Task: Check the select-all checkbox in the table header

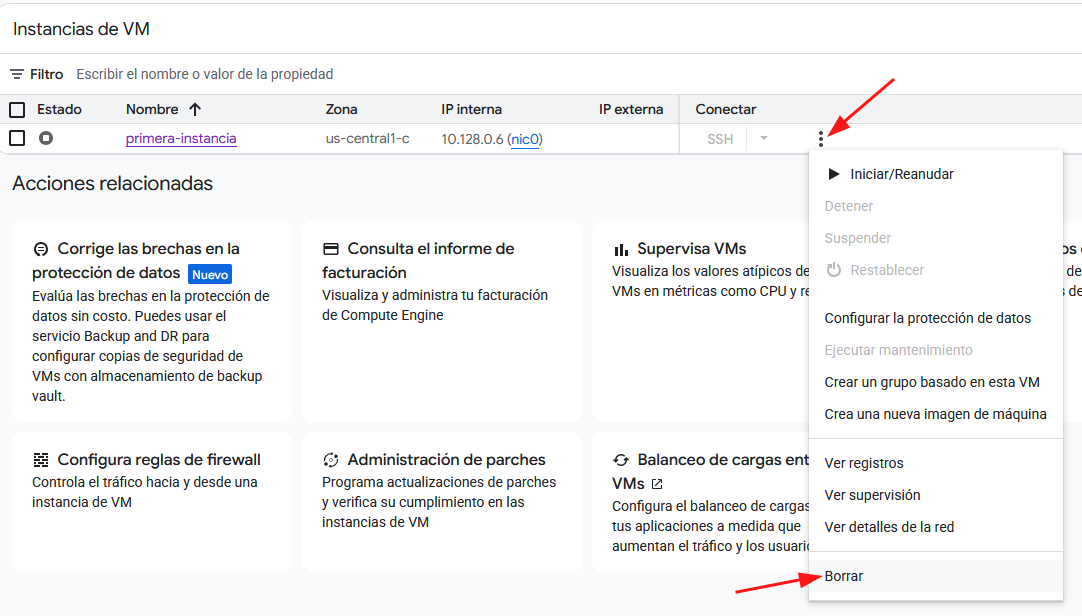Action: [x=17, y=109]
